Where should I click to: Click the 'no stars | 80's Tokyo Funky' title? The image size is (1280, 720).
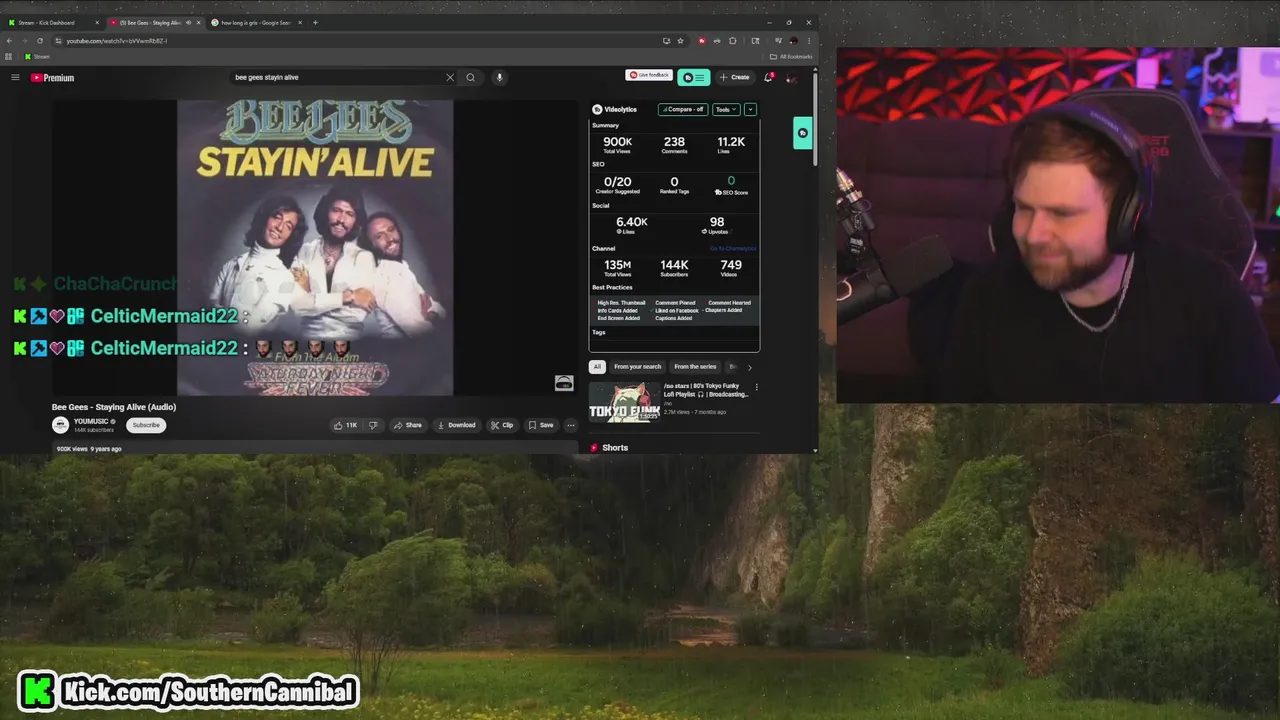tap(705, 390)
